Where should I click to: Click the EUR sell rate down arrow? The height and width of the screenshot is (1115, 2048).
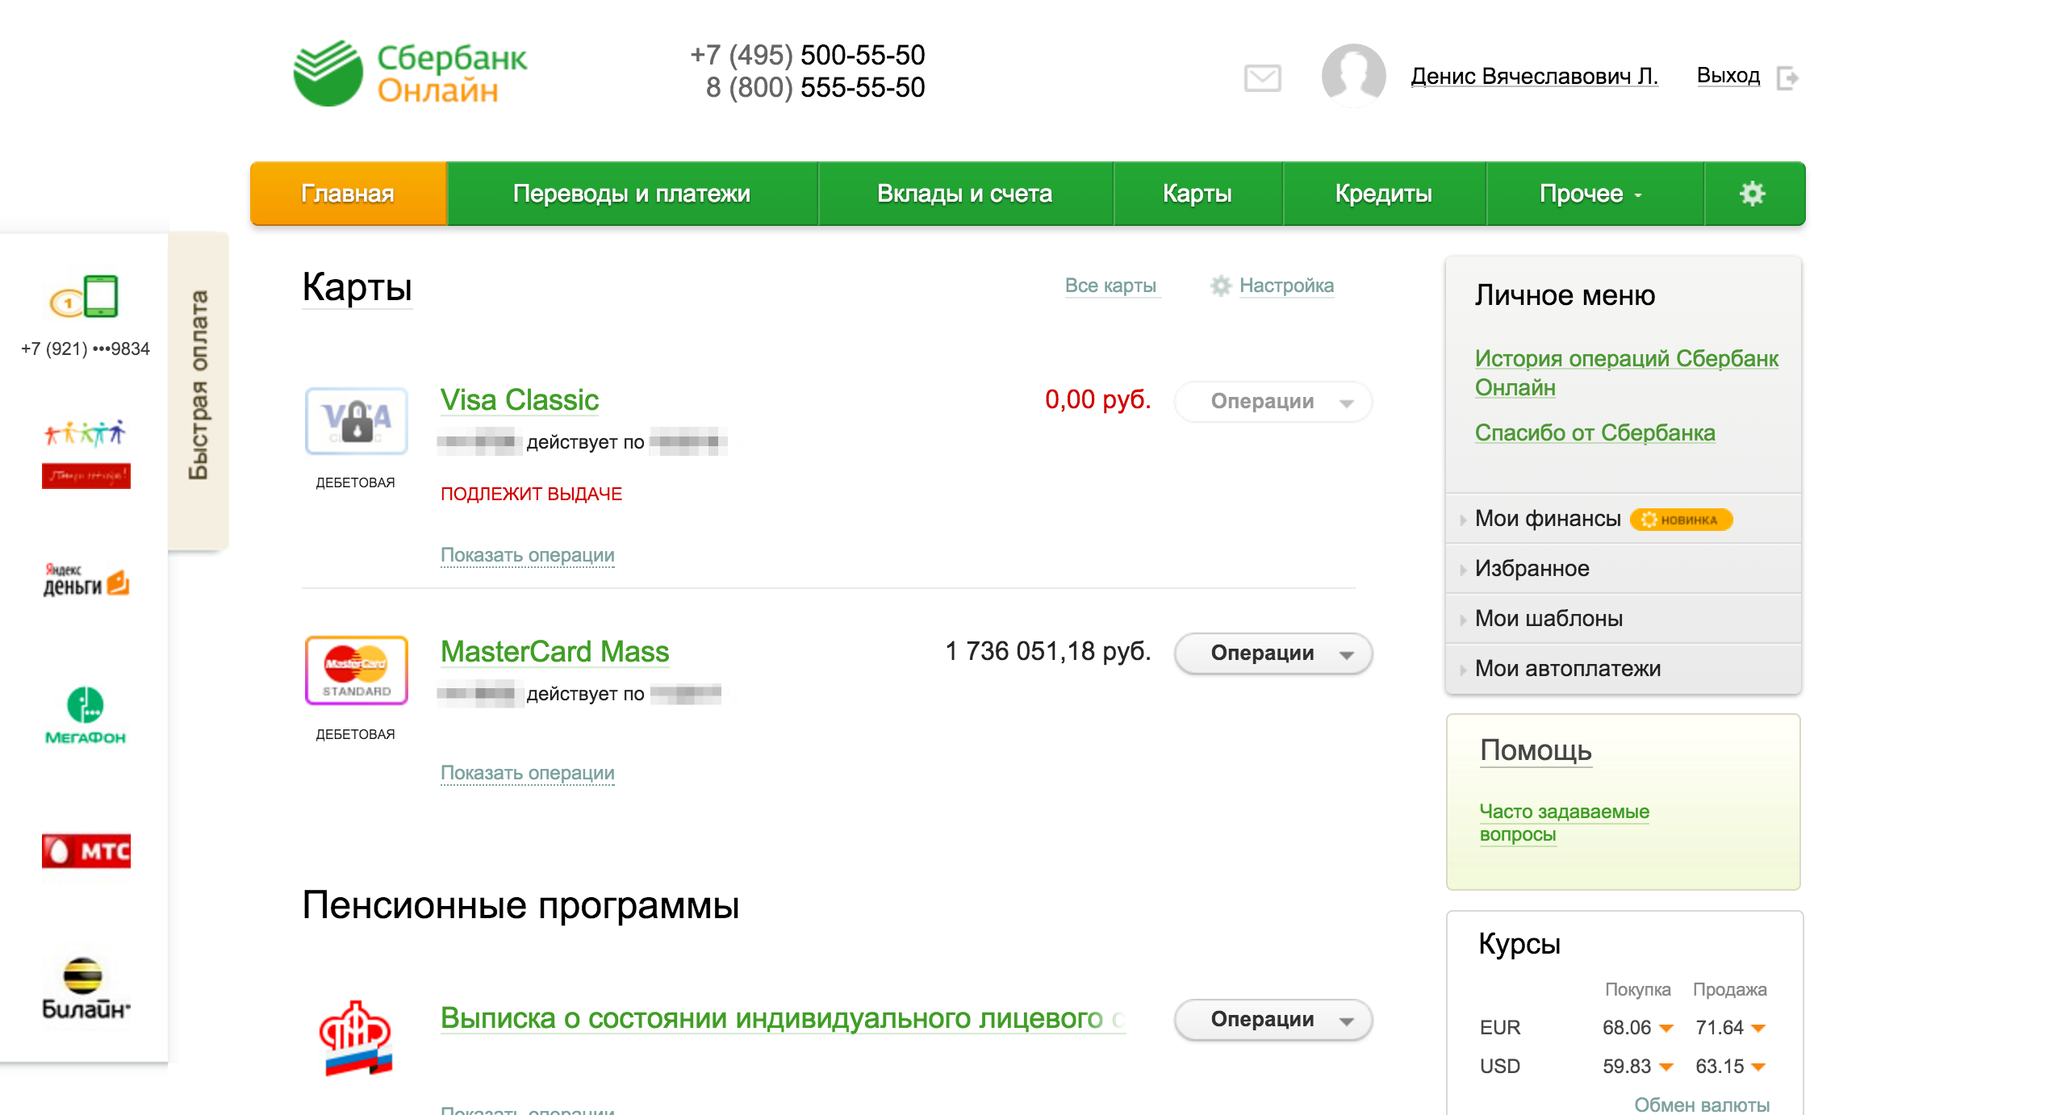point(1758,1028)
